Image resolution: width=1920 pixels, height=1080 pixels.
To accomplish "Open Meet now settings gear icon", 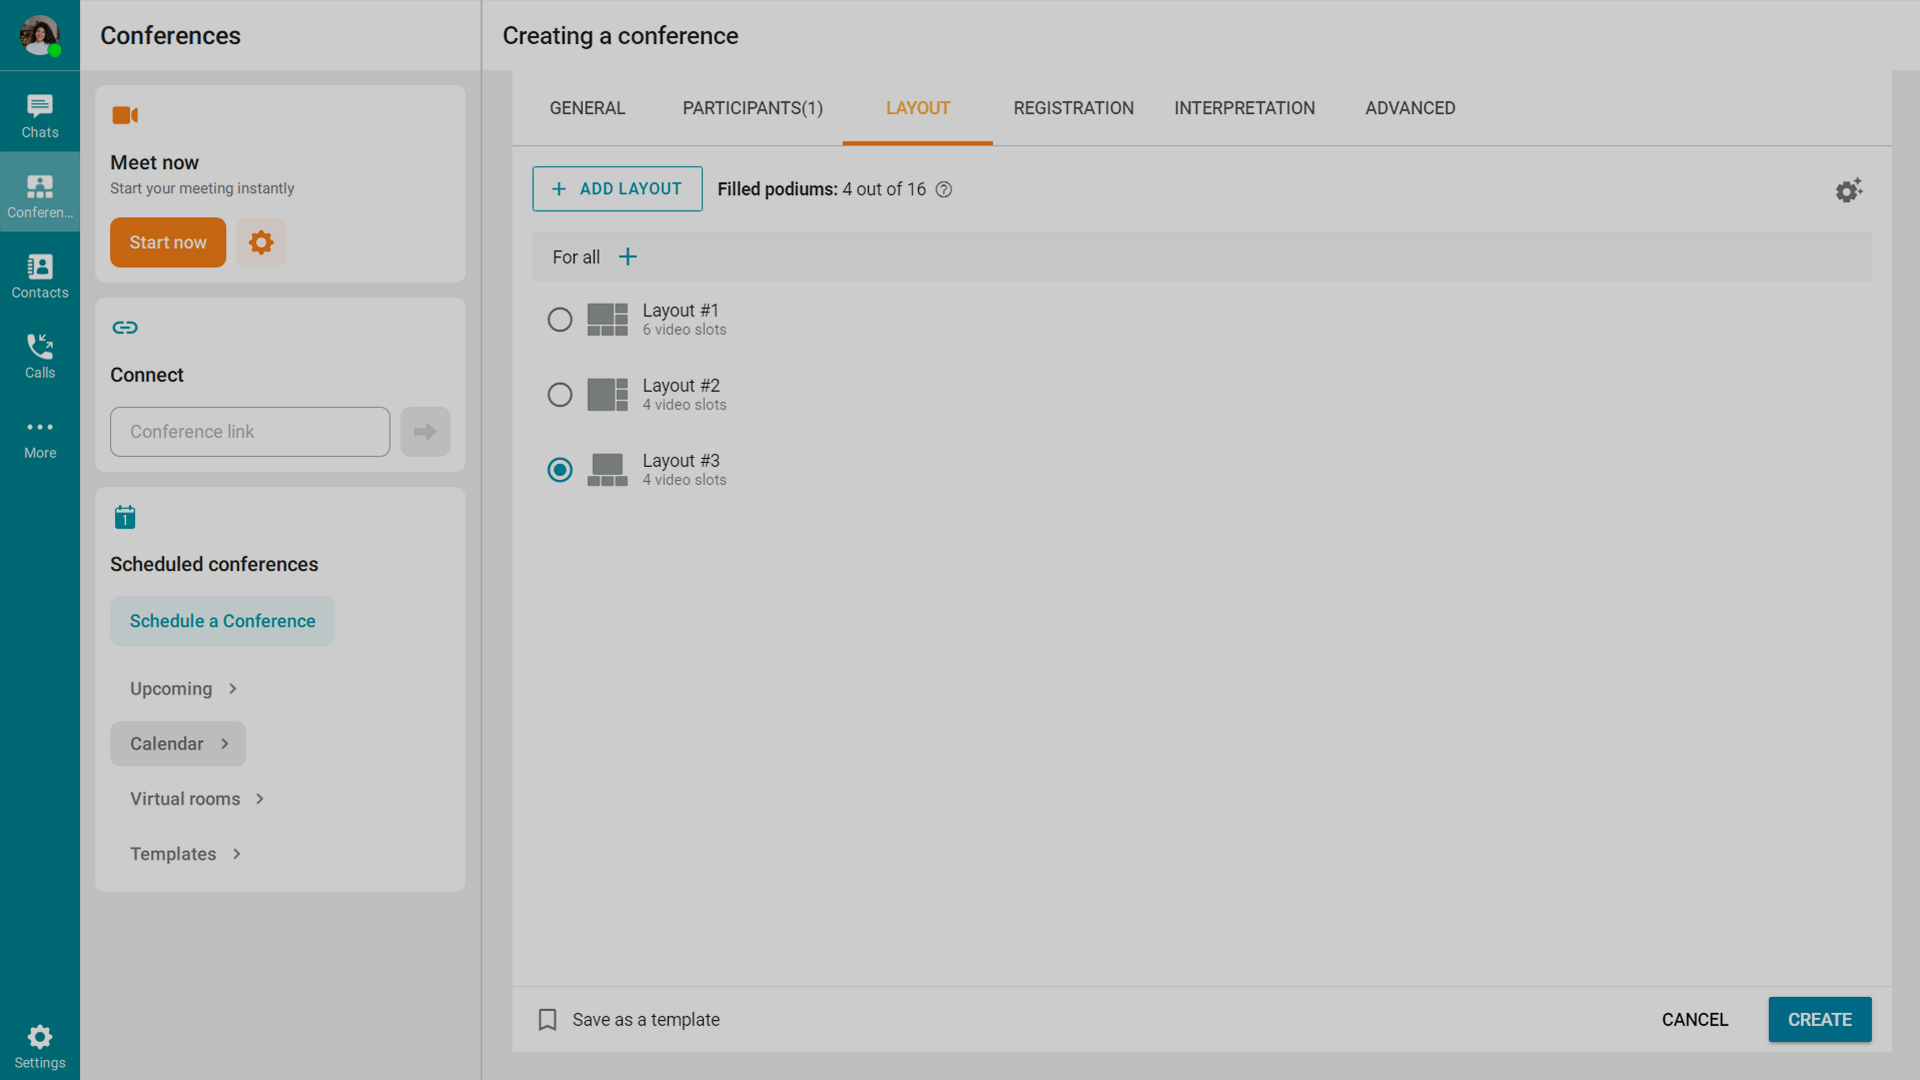I will [x=261, y=242].
